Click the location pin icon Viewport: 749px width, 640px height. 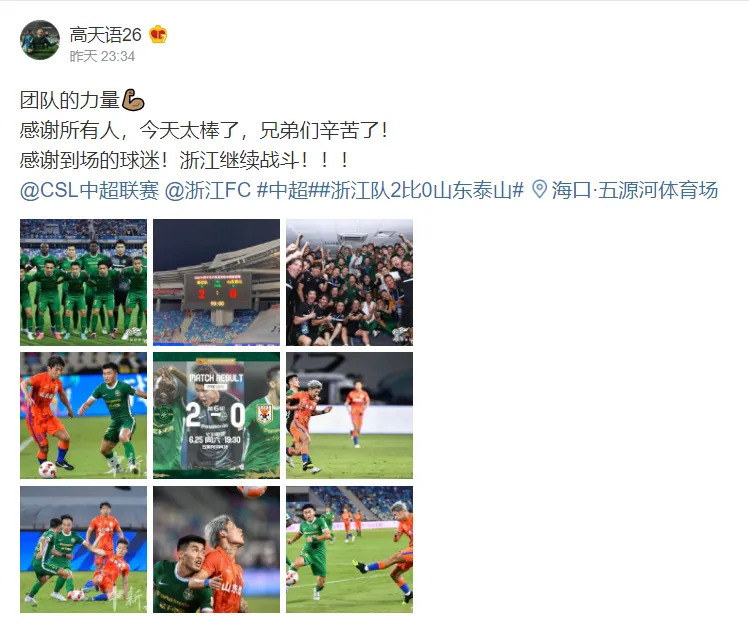coord(540,190)
